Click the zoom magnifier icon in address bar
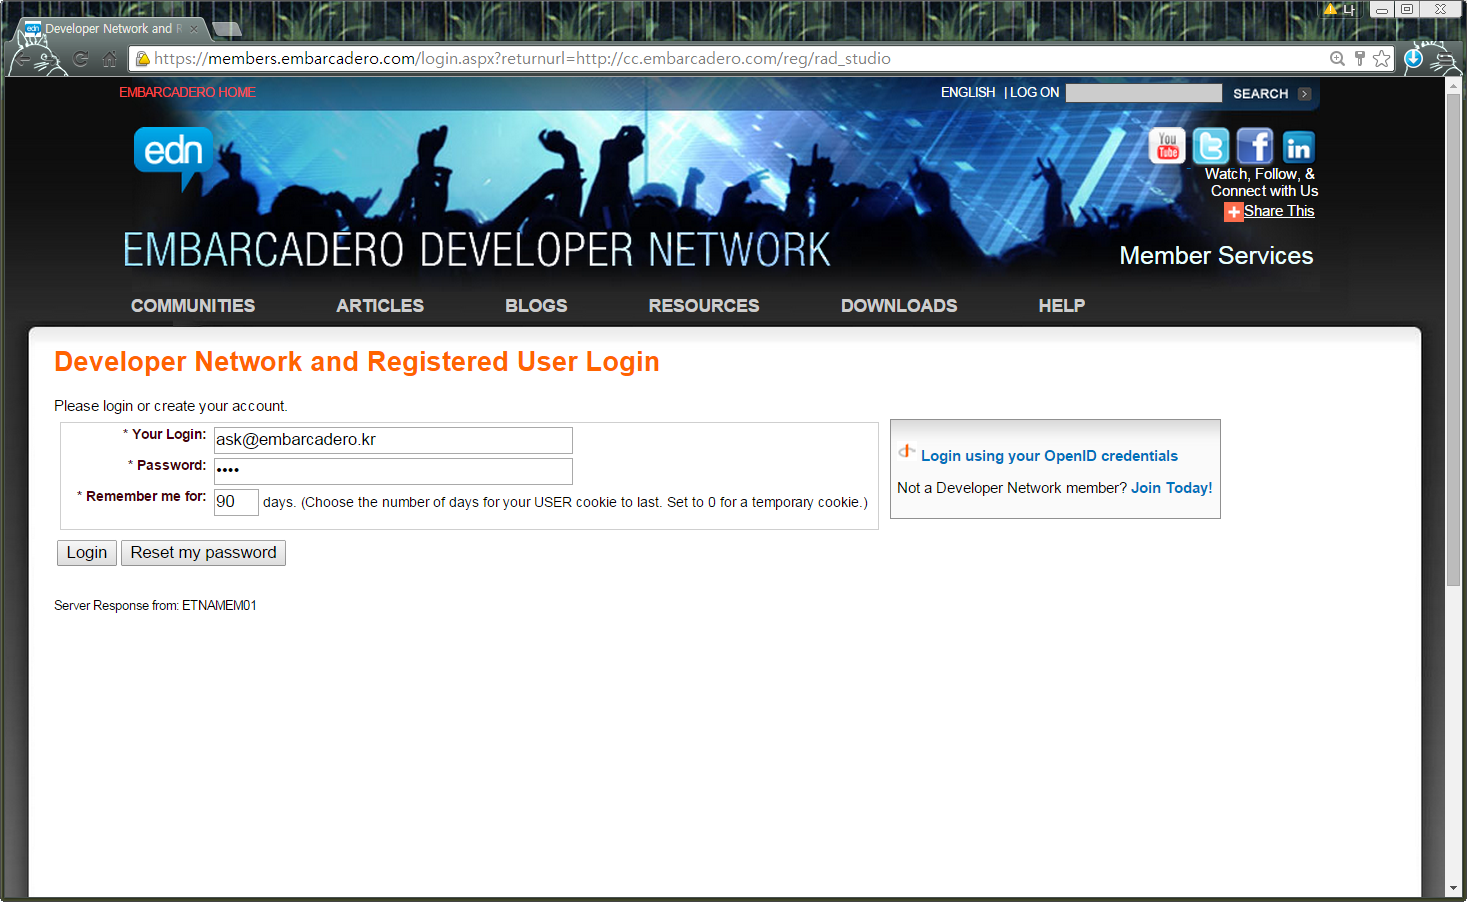The image size is (1467, 902). pos(1337,59)
